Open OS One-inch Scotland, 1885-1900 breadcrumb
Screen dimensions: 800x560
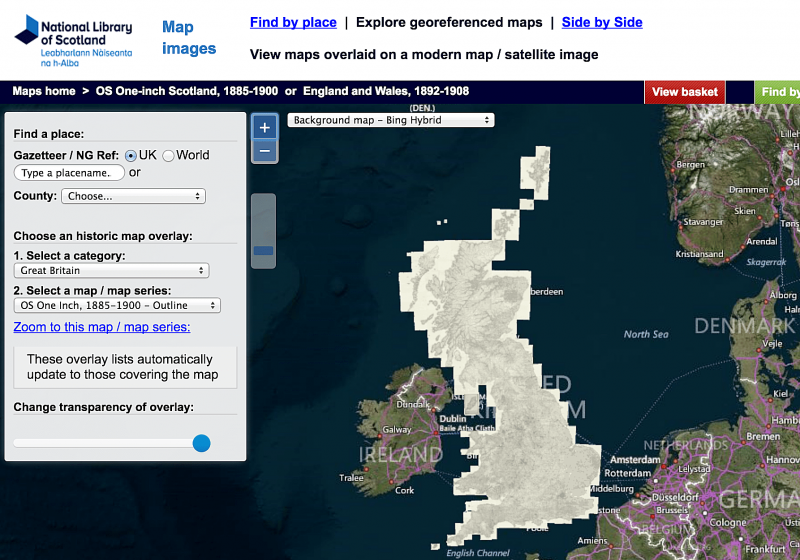tap(187, 91)
